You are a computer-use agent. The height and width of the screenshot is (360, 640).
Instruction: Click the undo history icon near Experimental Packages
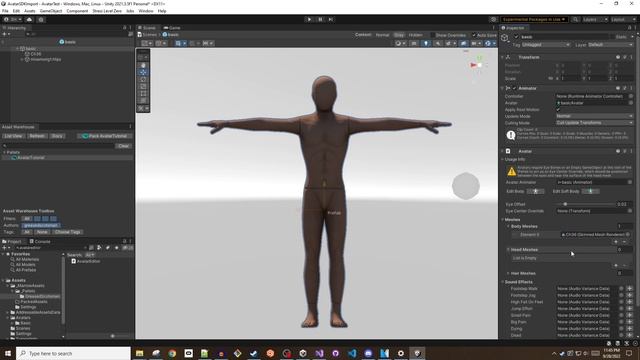coord(493,19)
